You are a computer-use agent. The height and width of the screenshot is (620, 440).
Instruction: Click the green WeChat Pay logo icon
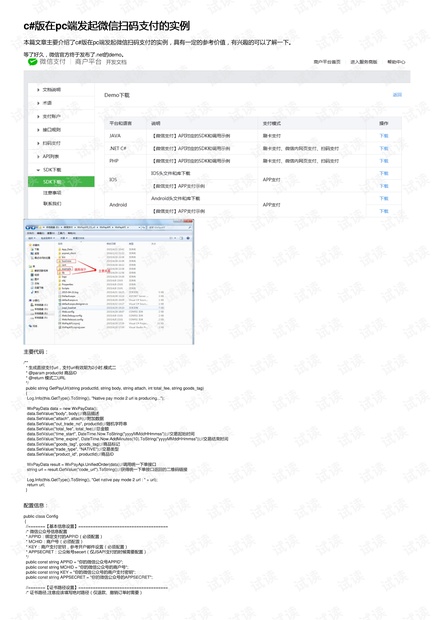[x=32, y=62]
